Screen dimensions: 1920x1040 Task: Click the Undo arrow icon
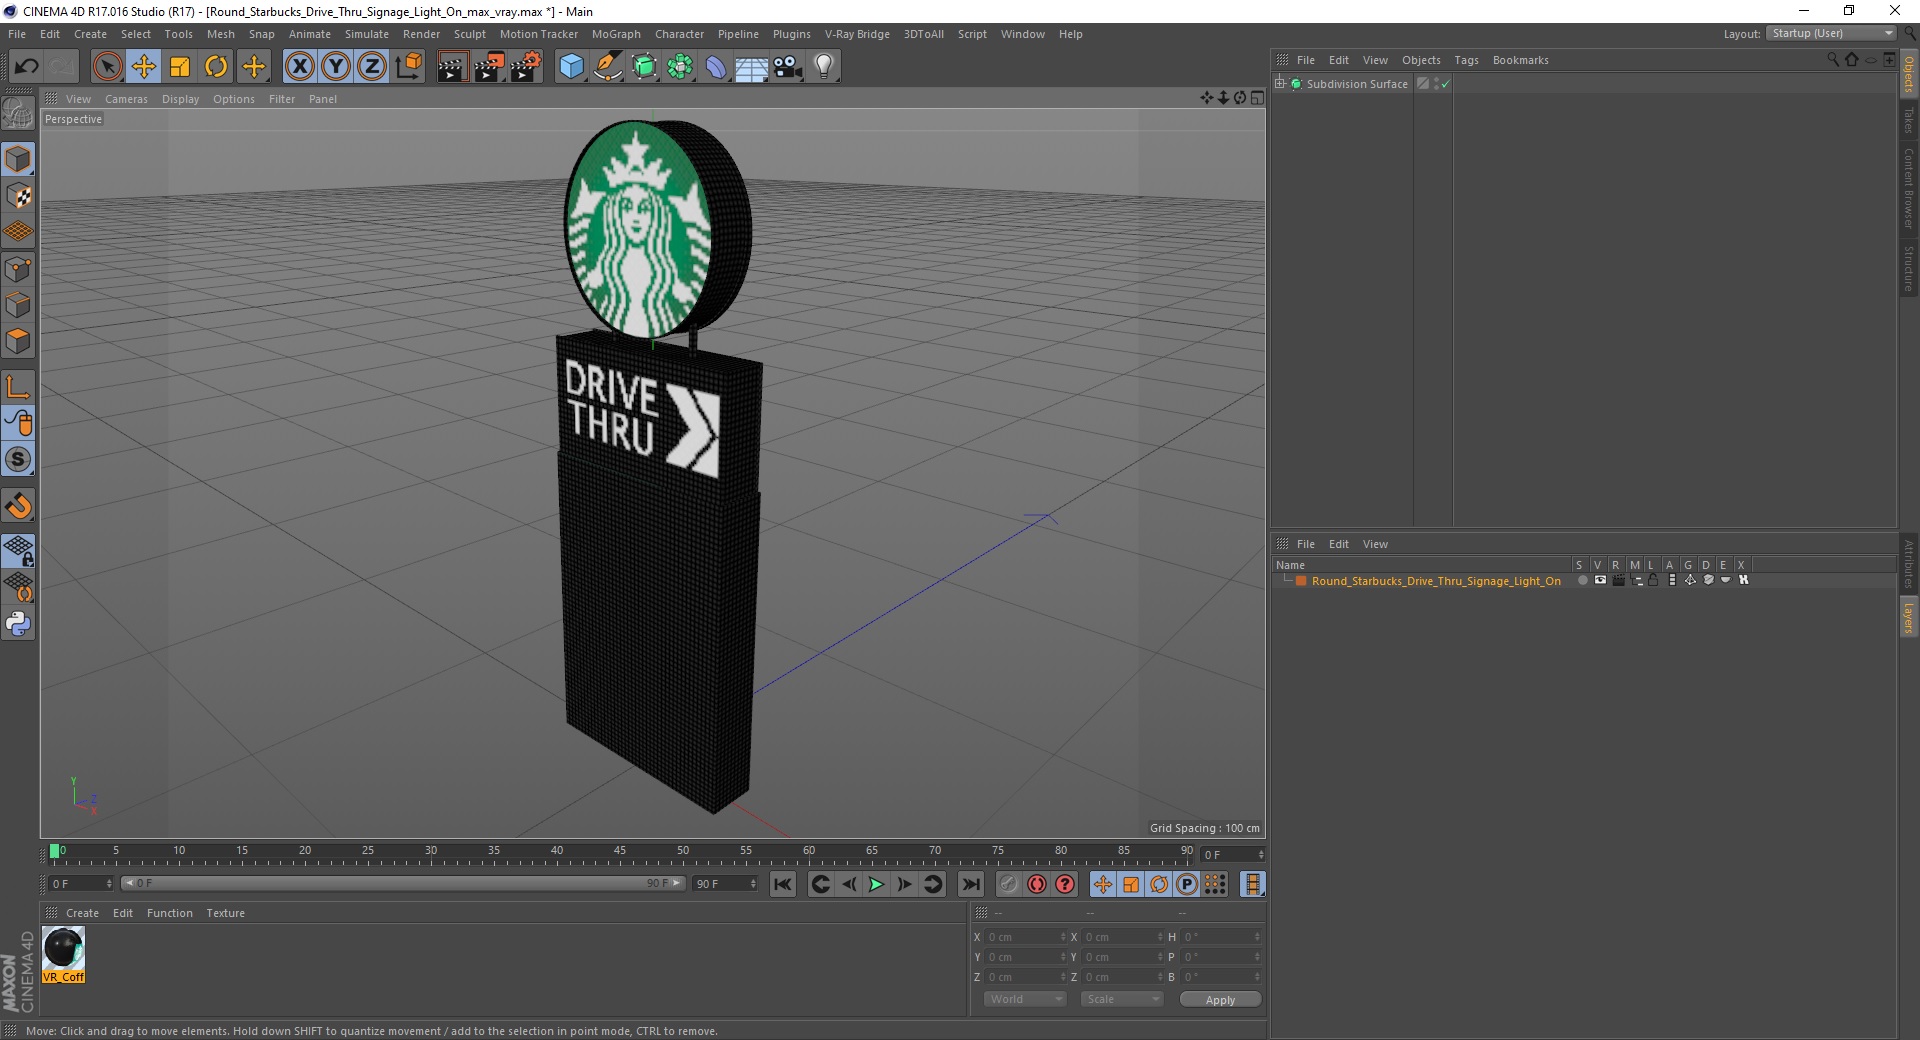coord(27,67)
